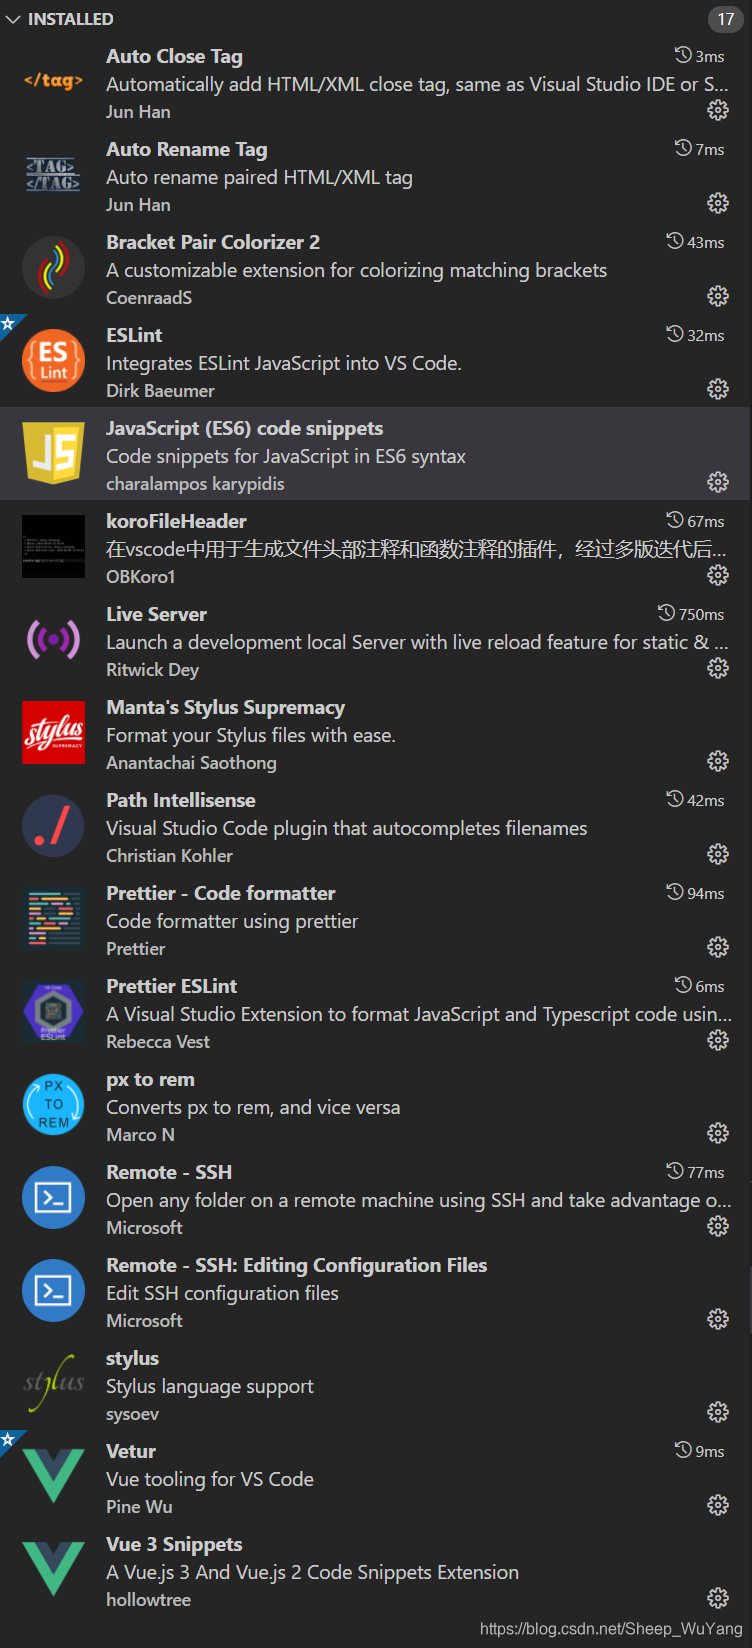Click the green Vetur V logo
752x1648 pixels.
coord(53,1476)
